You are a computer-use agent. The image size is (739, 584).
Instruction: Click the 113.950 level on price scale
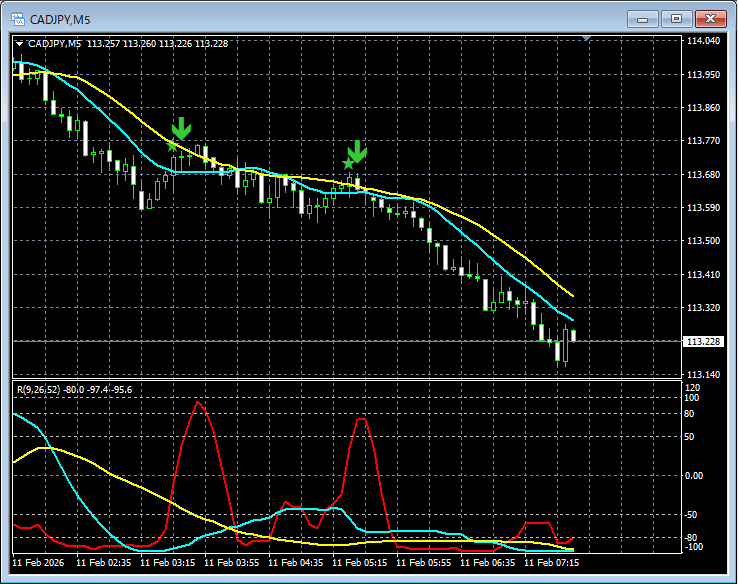pos(704,75)
